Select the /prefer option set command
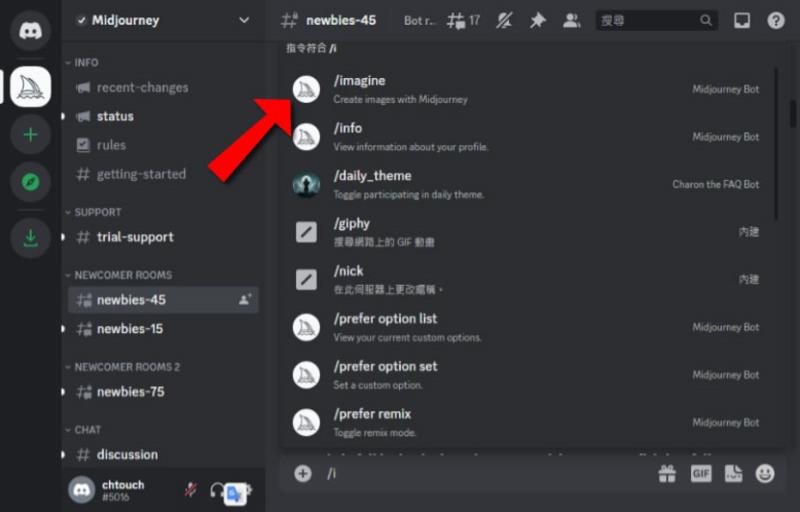Image resolution: width=800 pixels, height=512 pixels. click(x=527, y=375)
